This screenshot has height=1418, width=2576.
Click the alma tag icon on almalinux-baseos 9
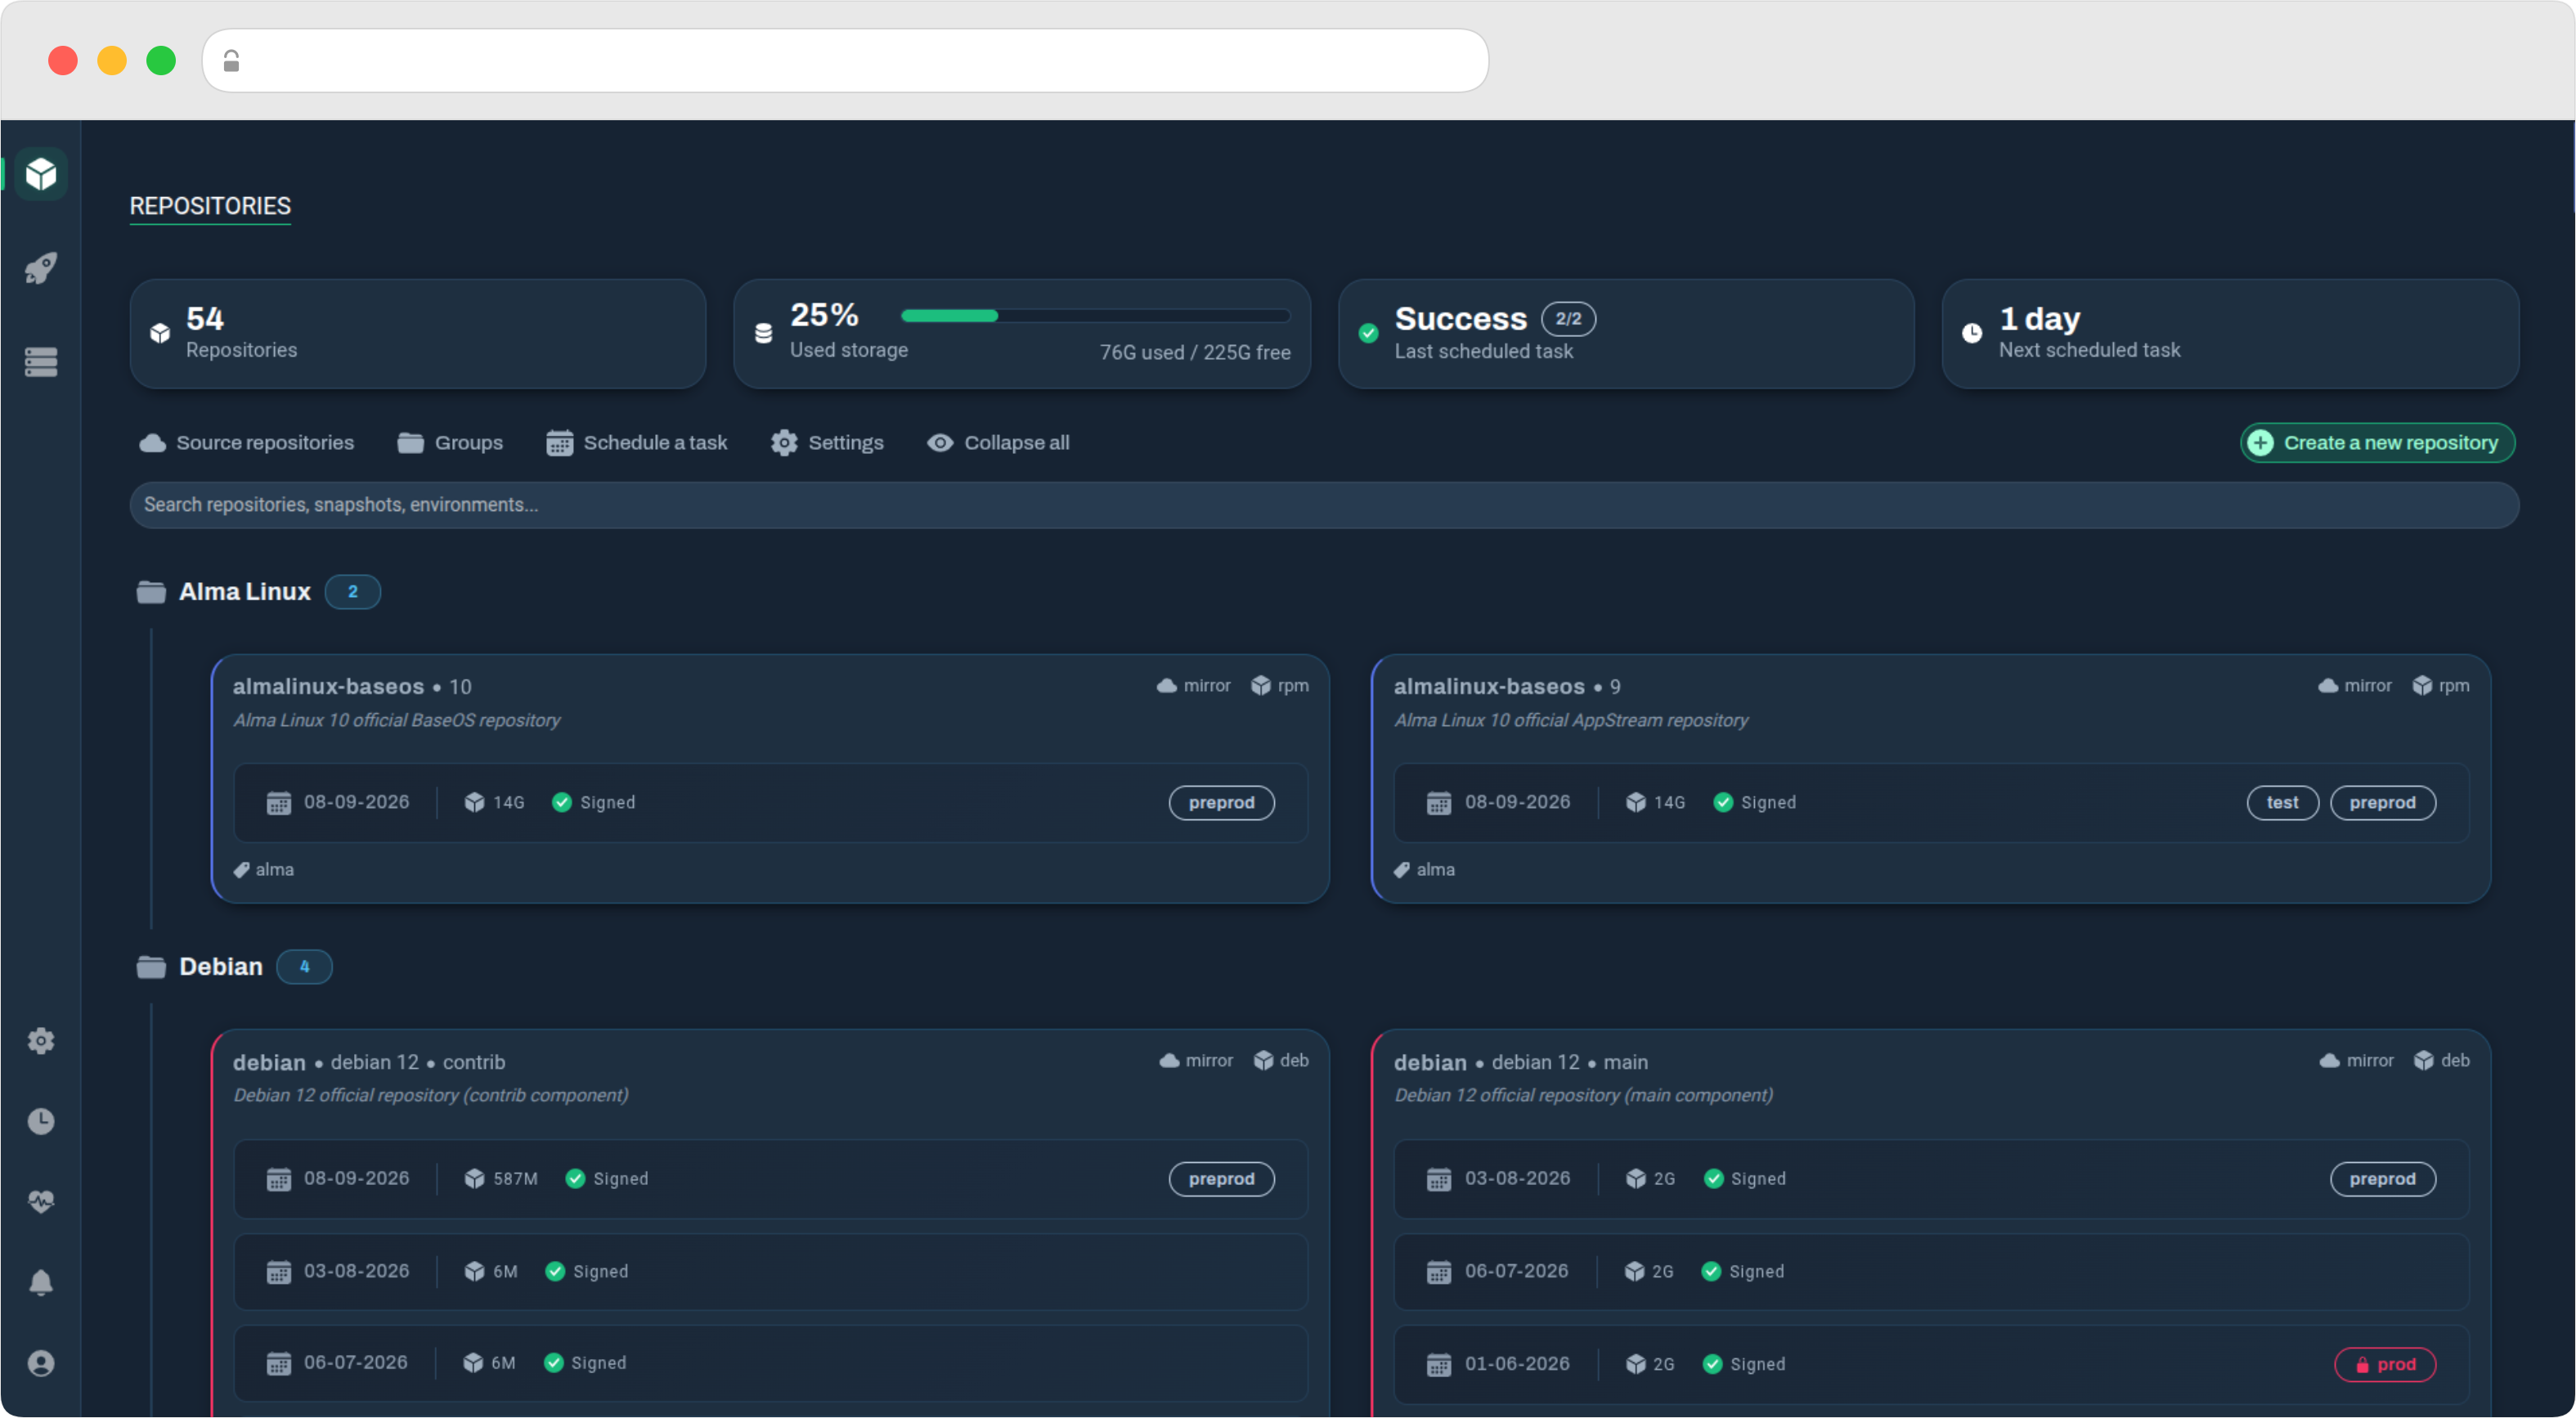(1402, 870)
